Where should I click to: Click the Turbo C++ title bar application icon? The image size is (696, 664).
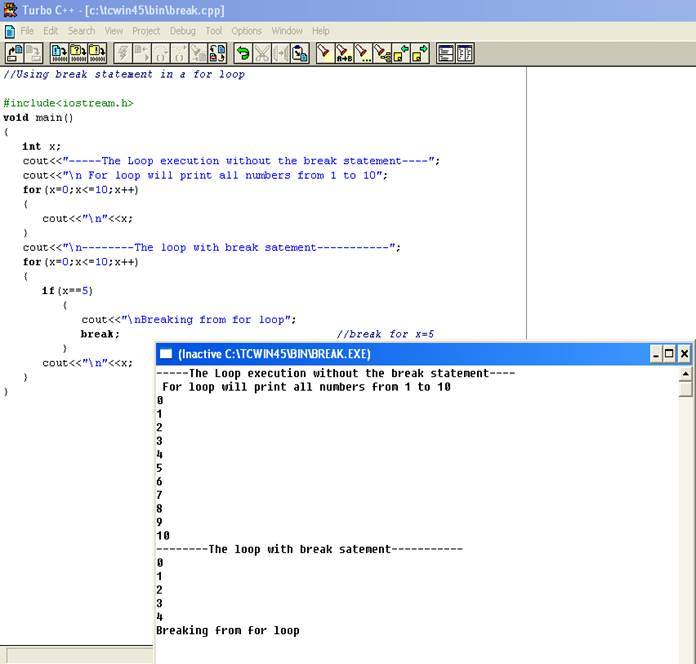click(x=10, y=10)
